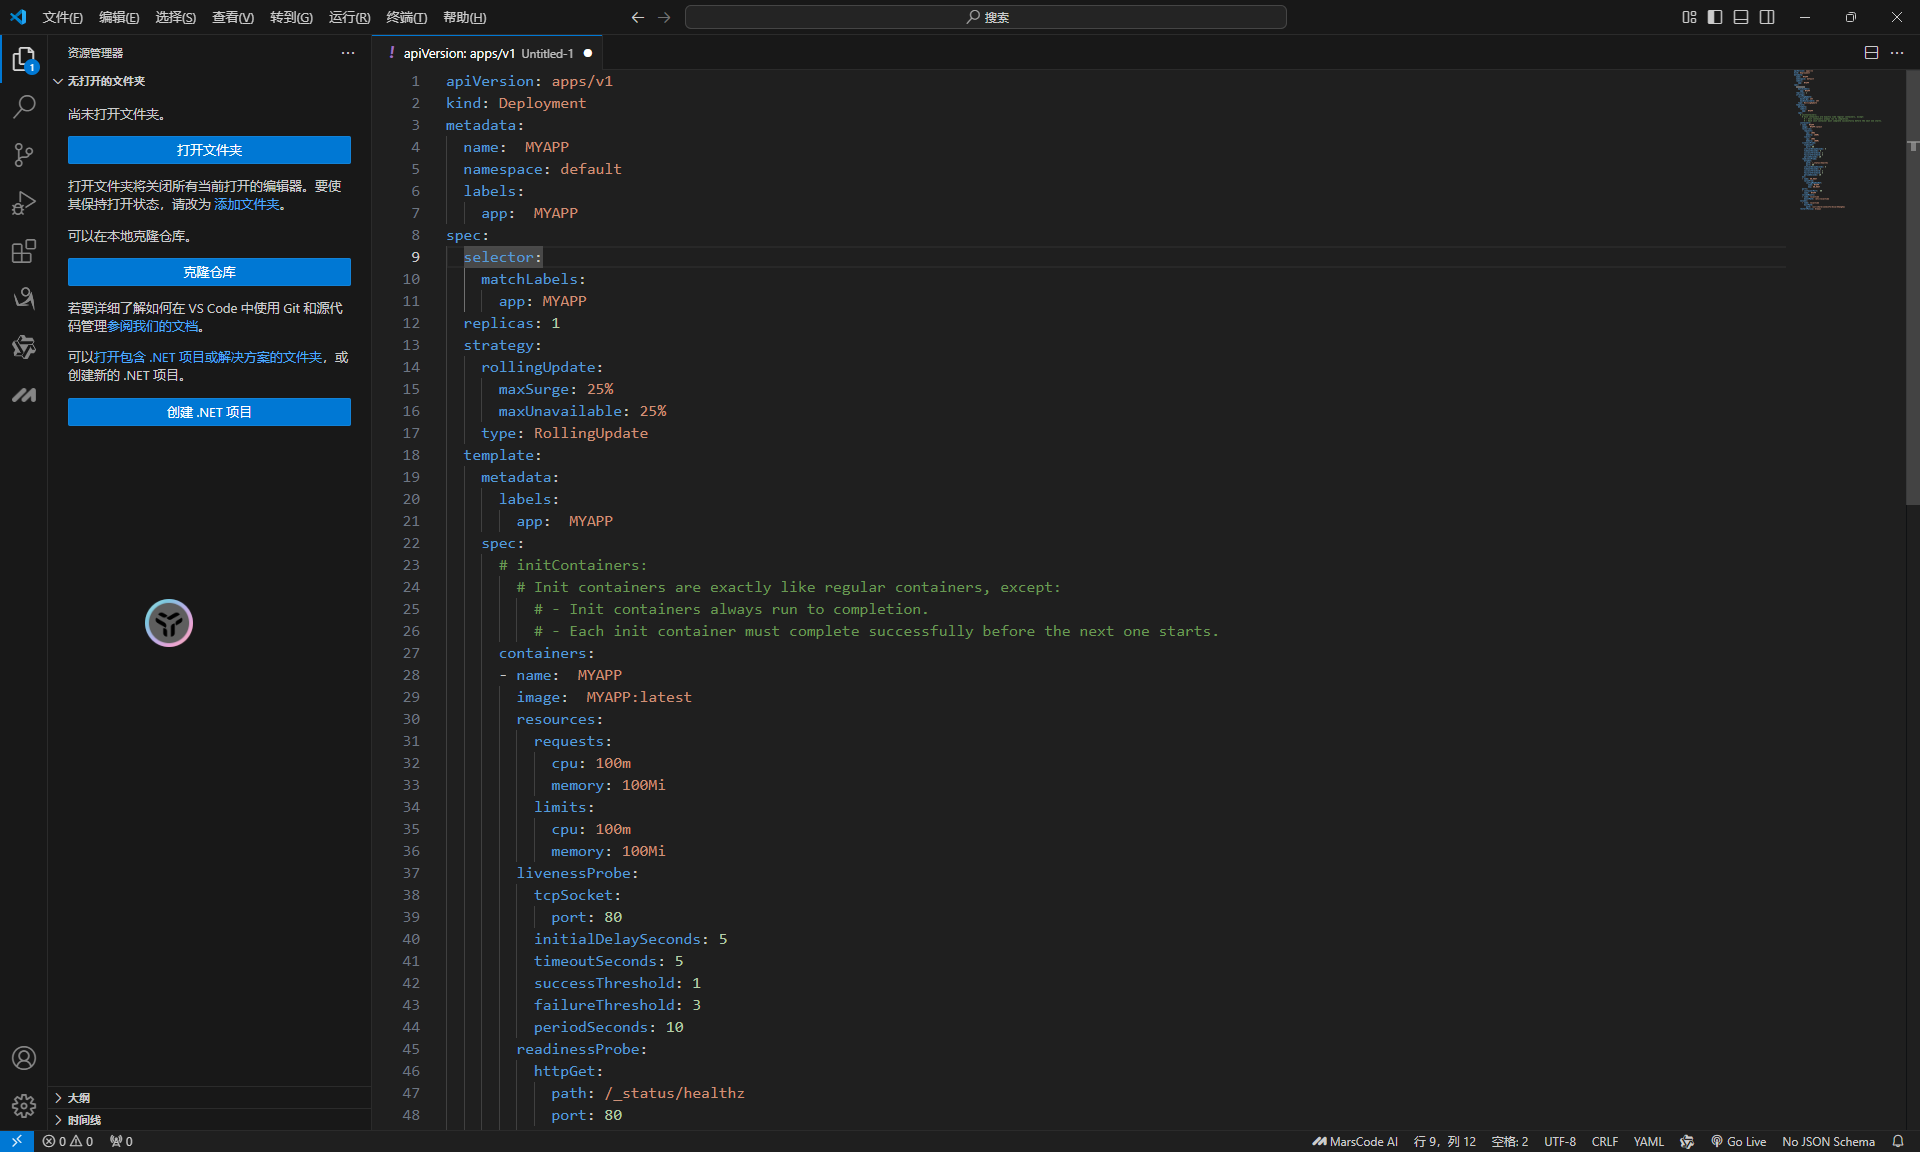Click the notifications bell in status bar
Viewport: 1920px width, 1152px height.
[1898, 1141]
